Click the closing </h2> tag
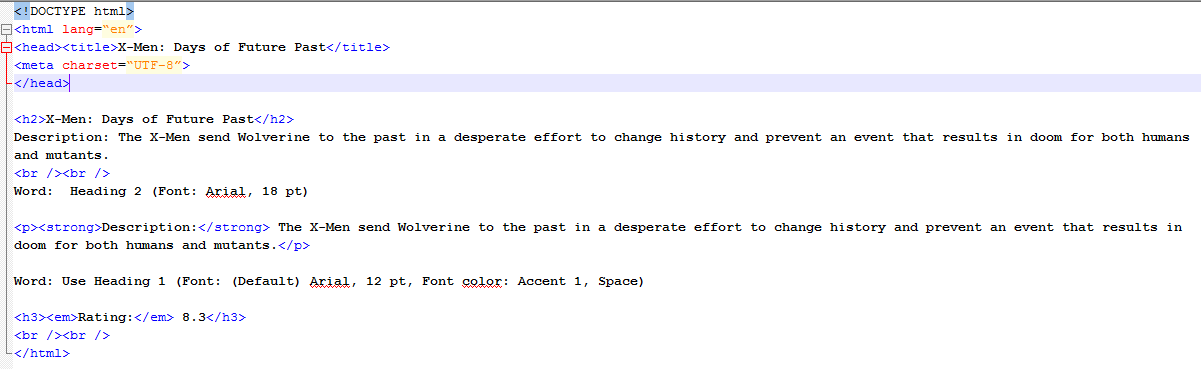 click(274, 119)
